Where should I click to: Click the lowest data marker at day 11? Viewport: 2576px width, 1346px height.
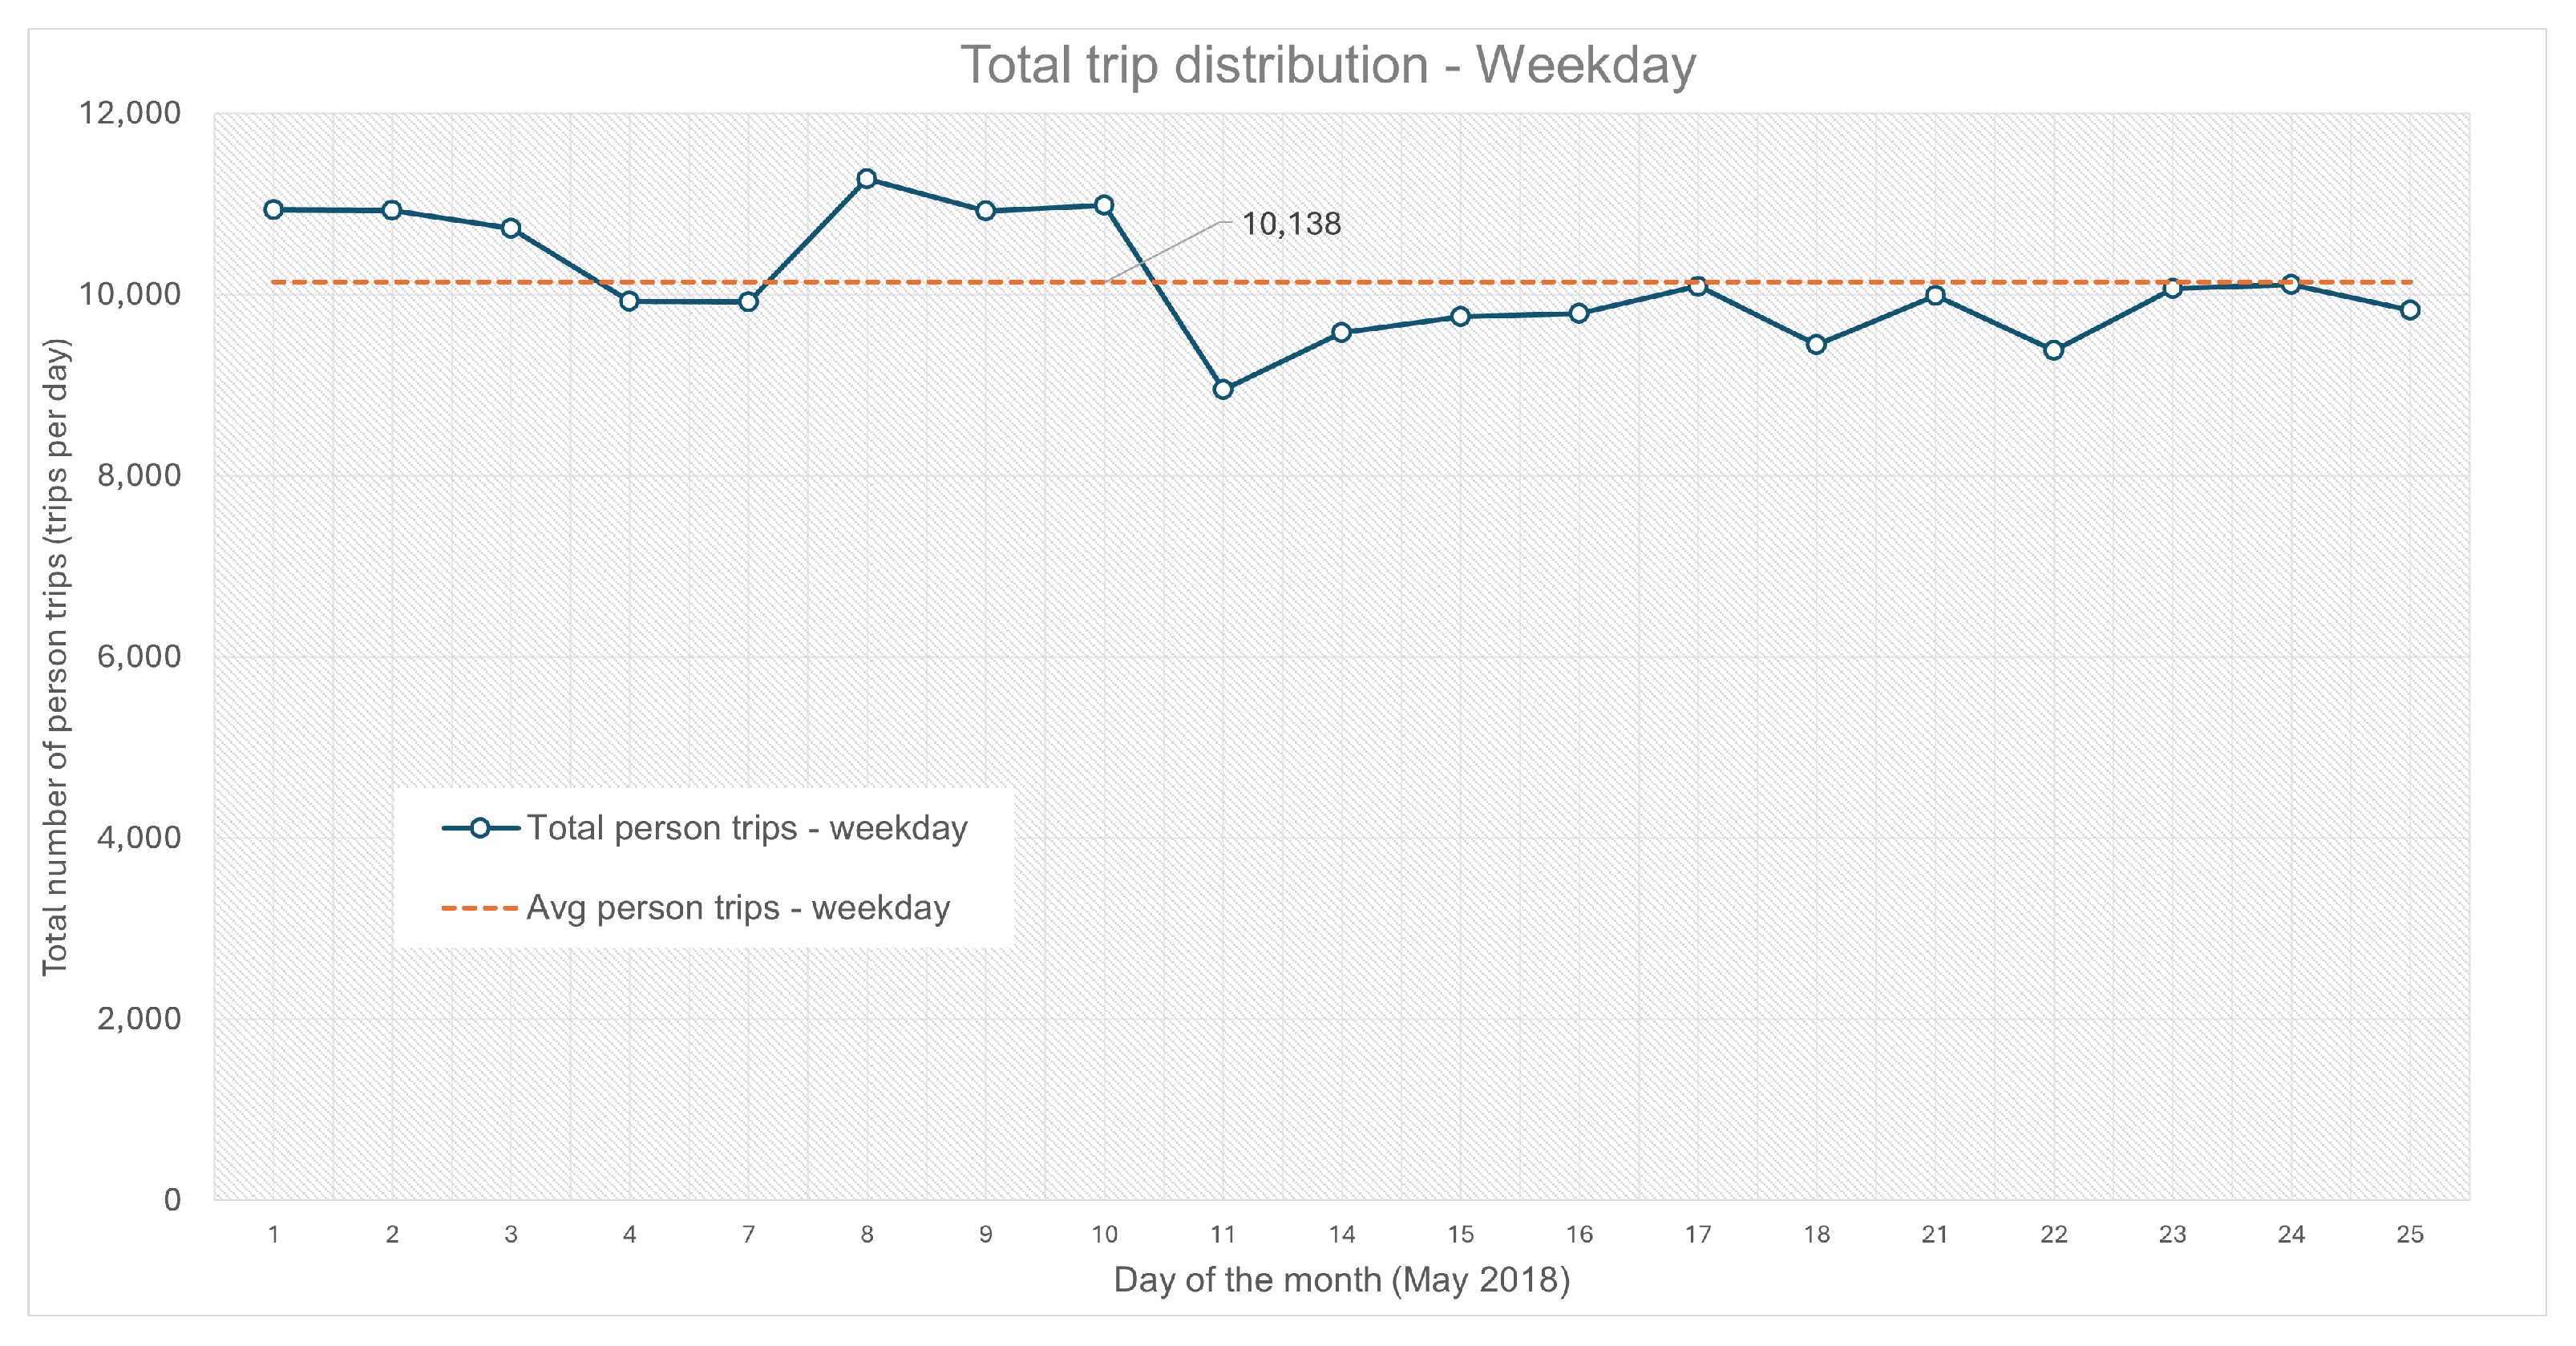click(1223, 389)
